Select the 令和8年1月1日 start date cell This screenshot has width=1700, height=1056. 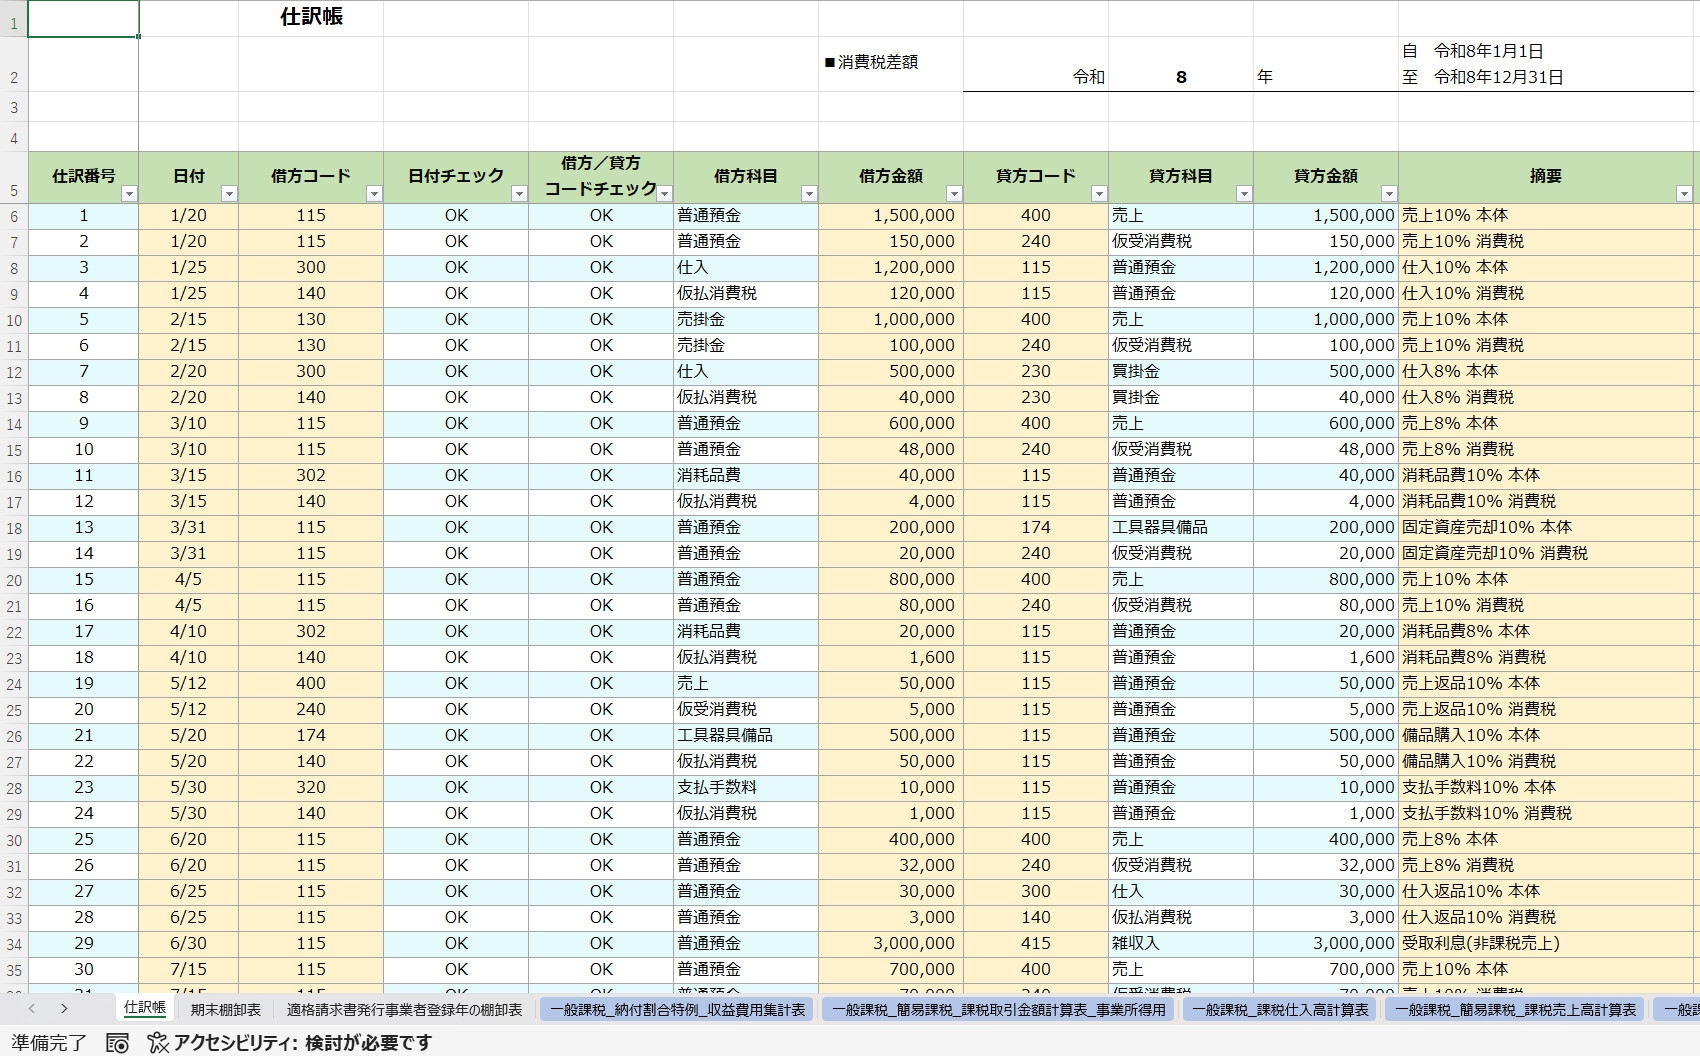[1488, 51]
